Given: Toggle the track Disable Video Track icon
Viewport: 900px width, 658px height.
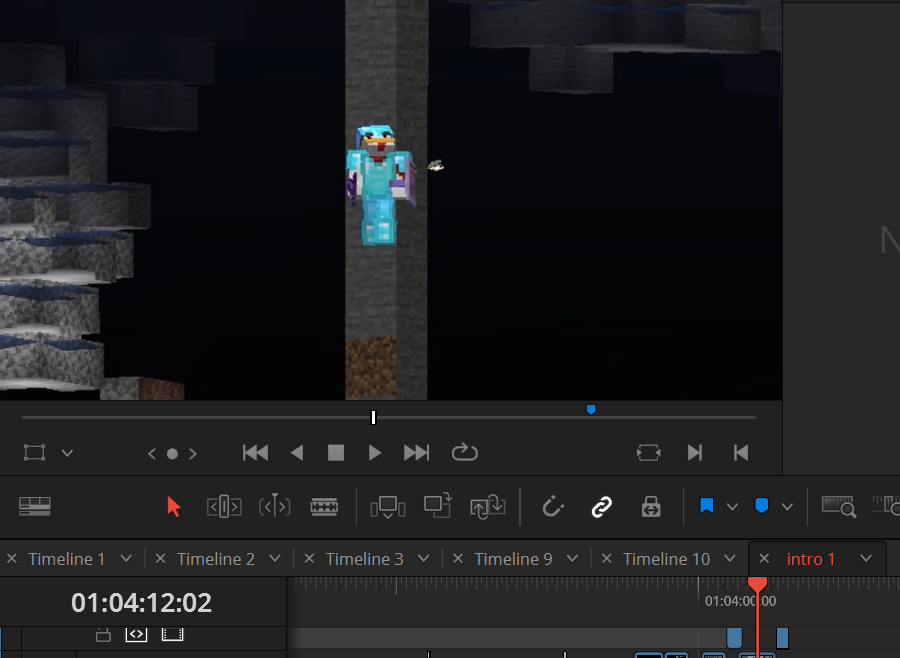Looking at the screenshot, I should click(x=172, y=634).
